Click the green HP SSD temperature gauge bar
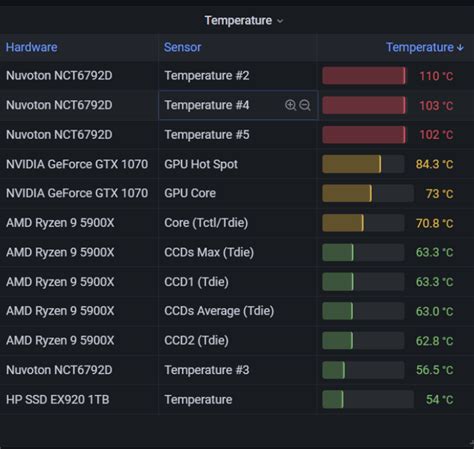This screenshot has width=474, height=449. (x=333, y=399)
